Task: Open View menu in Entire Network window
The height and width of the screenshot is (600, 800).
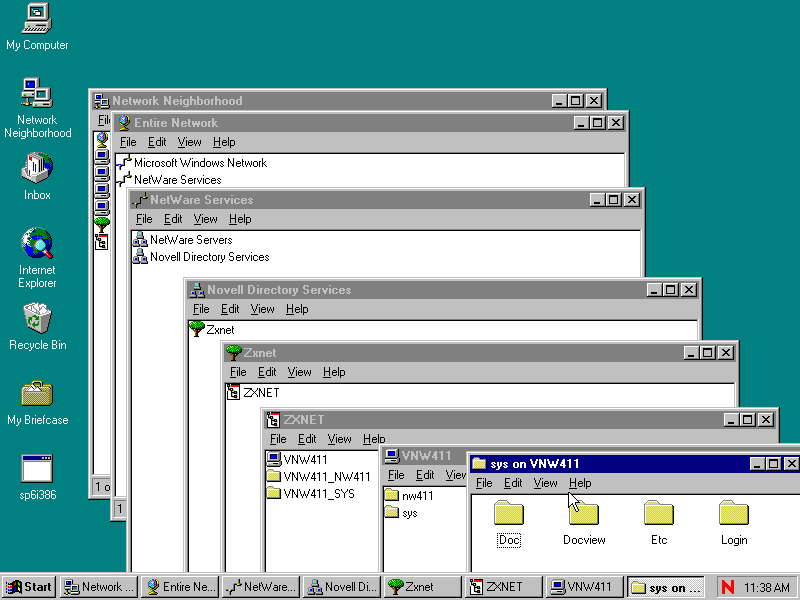Action: (x=189, y=142)
